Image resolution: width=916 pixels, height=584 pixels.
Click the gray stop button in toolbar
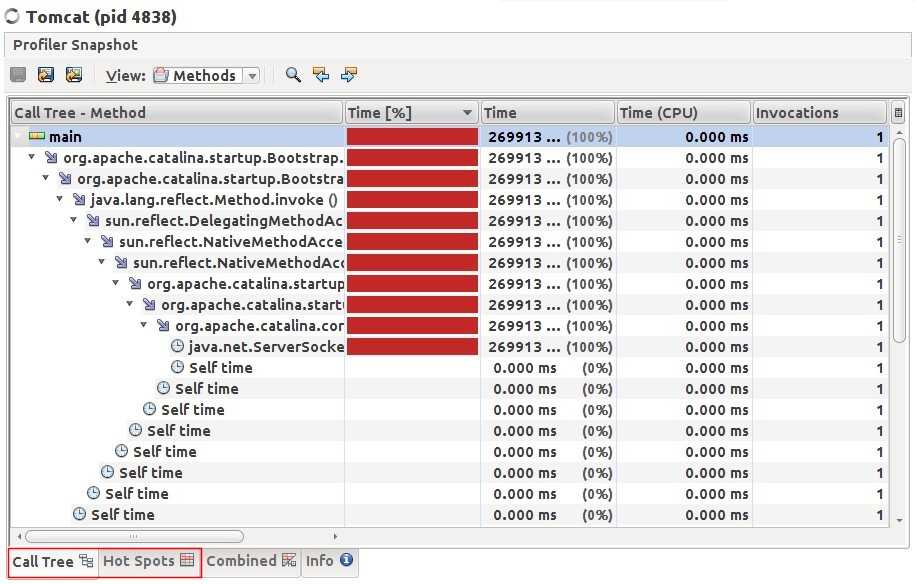tap(18, 75)
